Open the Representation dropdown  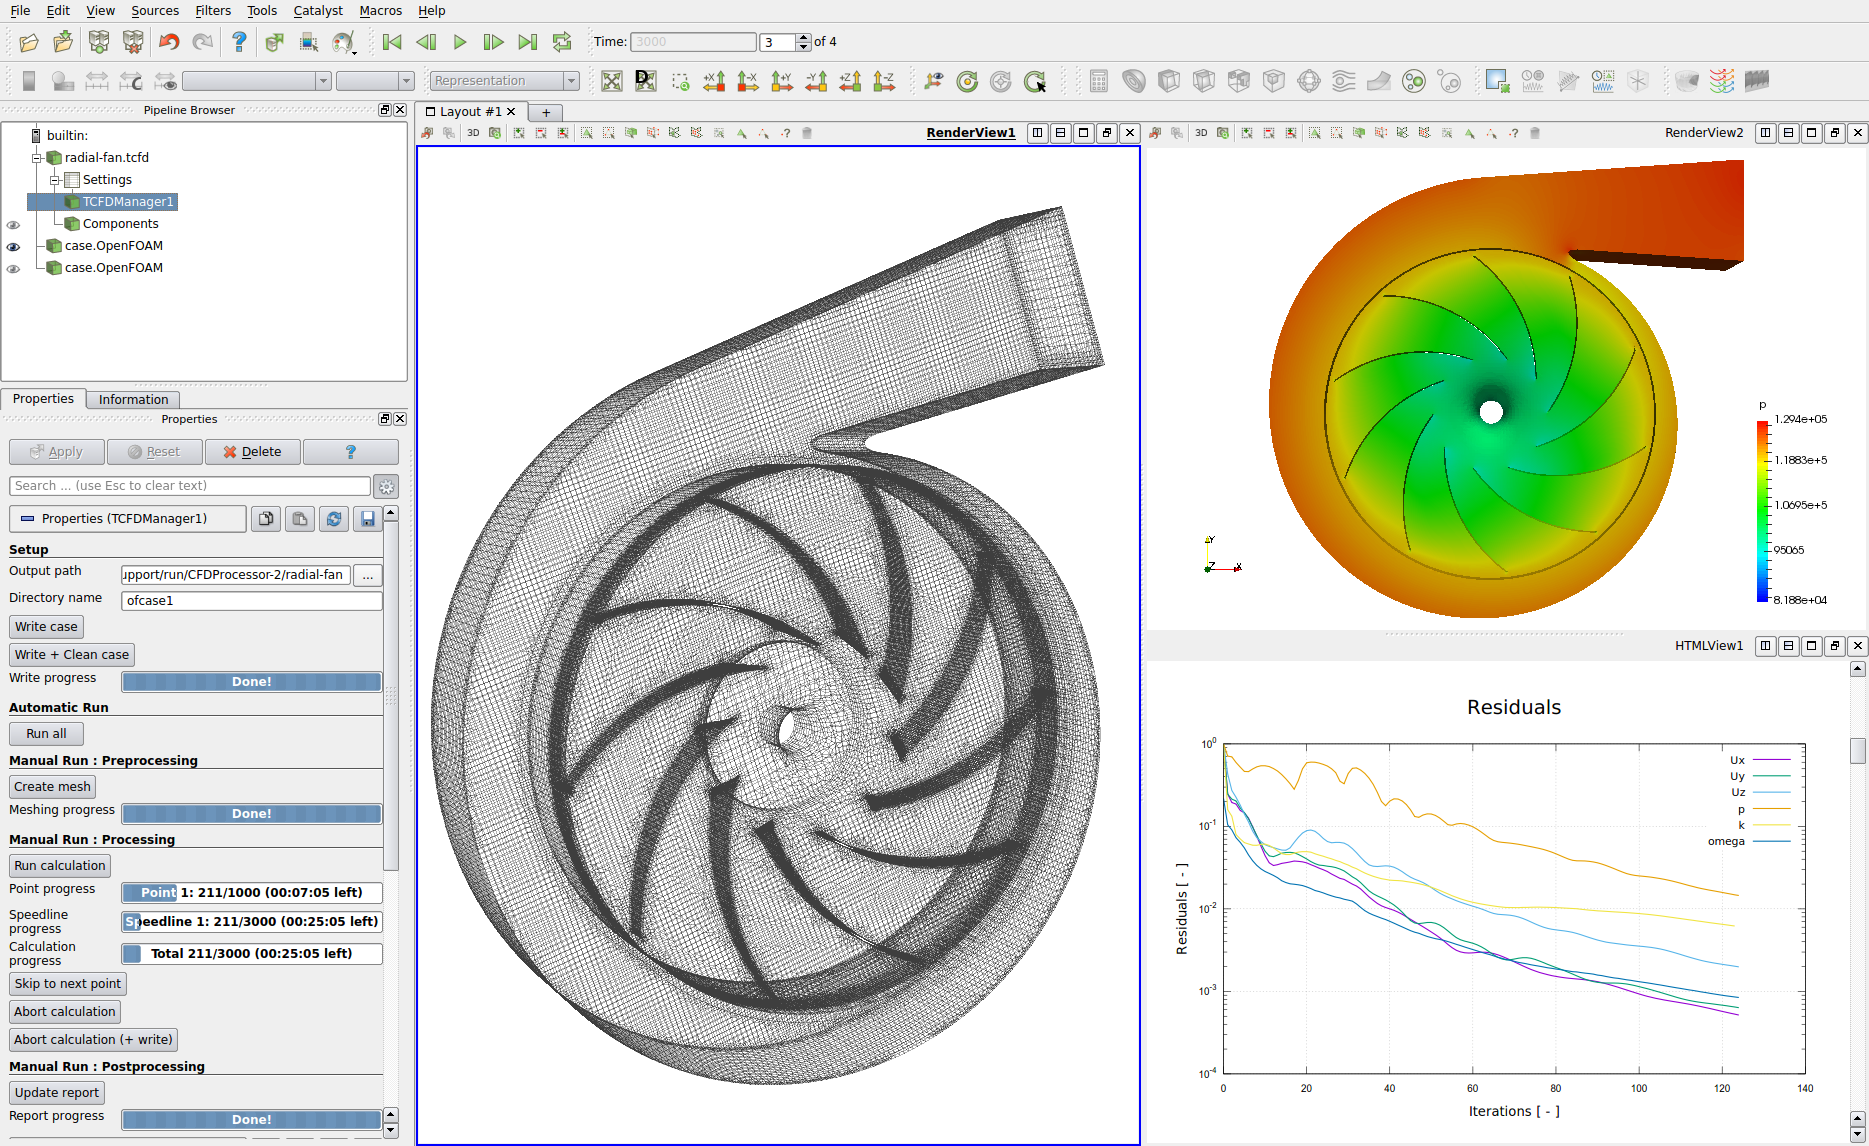(503, 81)
